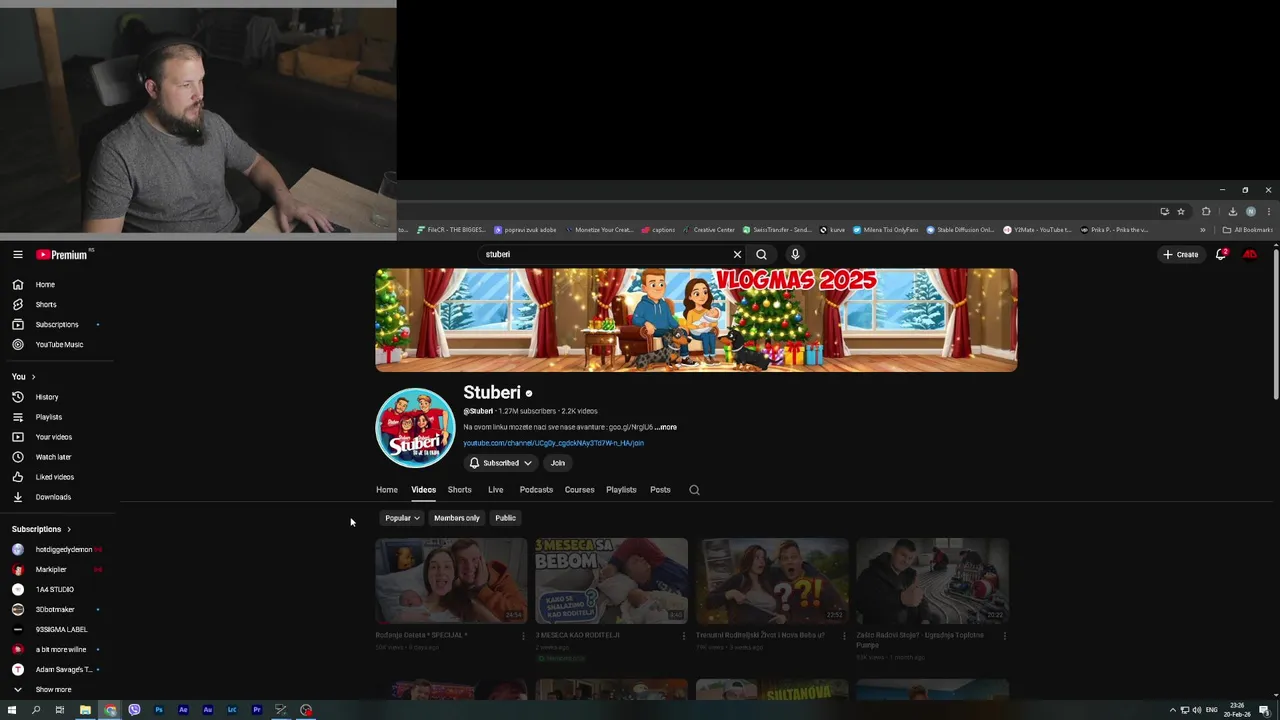
Task: Open the Creative Center bookmark
Action: (708, 230)
